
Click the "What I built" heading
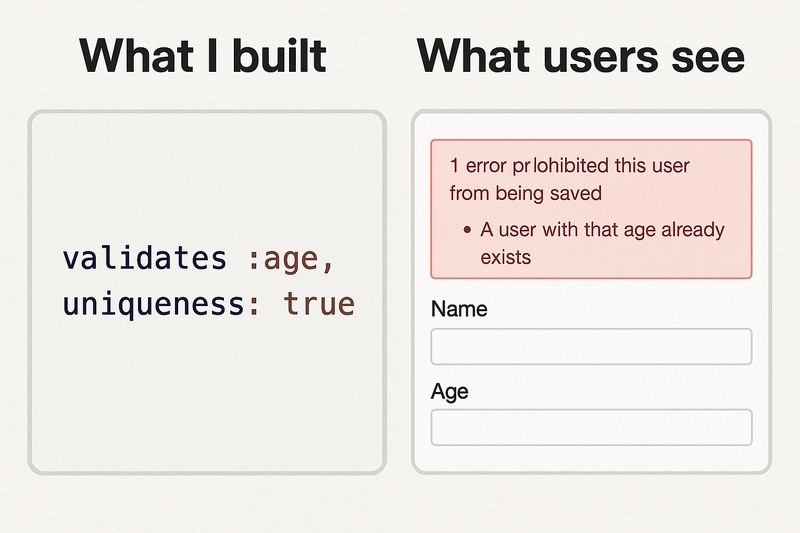[x=203, y=55]
